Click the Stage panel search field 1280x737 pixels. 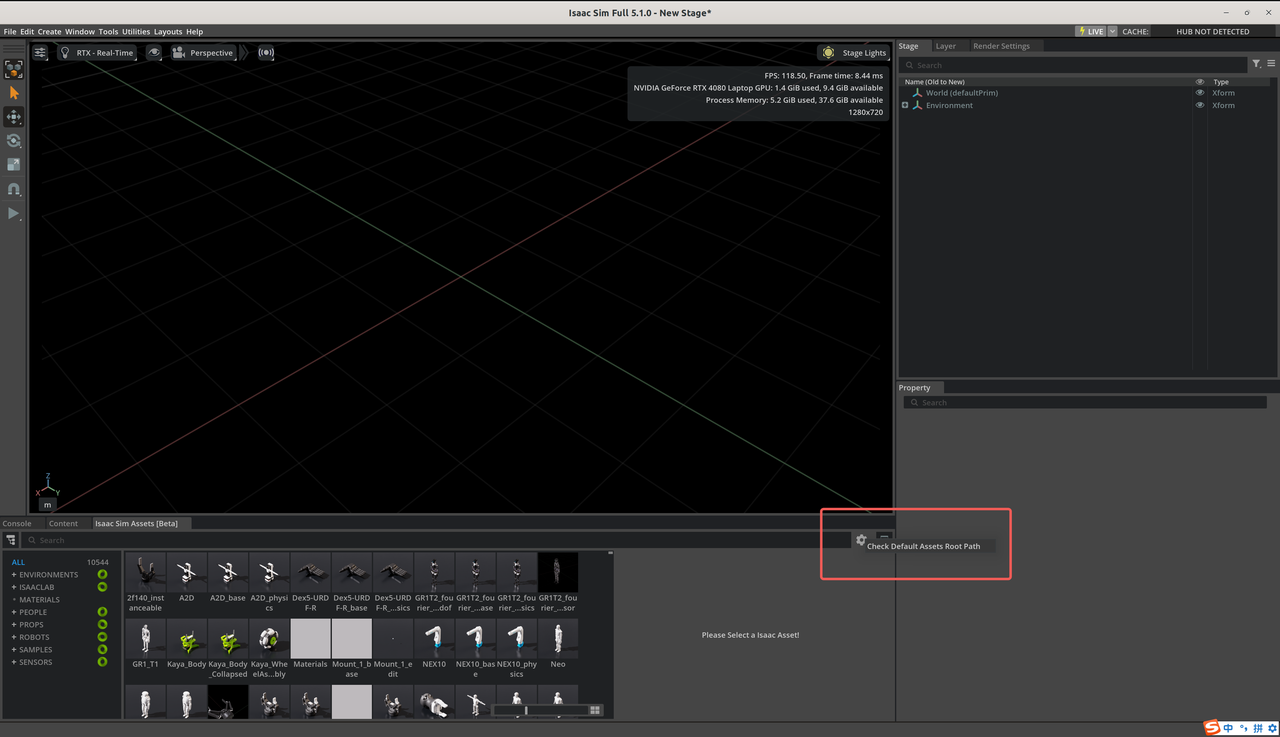[1074, 65]
